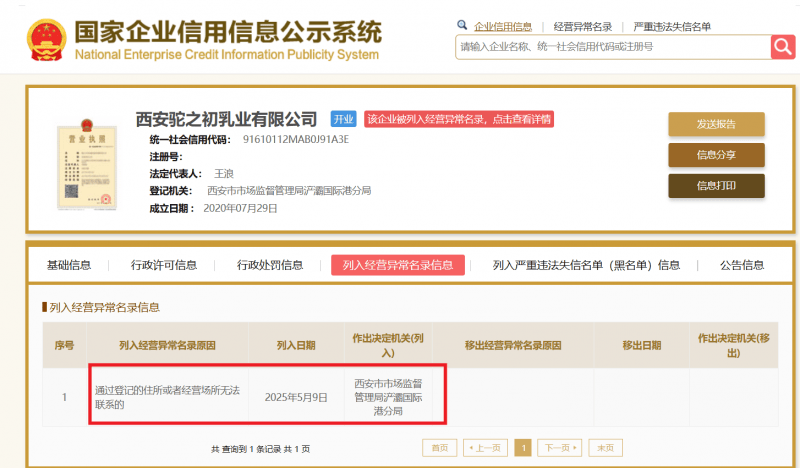Click the credit code 91610112MAB0J91A3E
Image resolution: width=800 pixels, height=468 pixels.
click(296, 139)
